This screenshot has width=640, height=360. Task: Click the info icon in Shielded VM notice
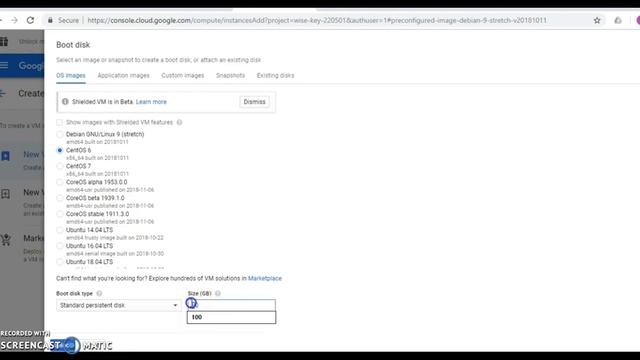pyautogui.click(x=65, y=102)
